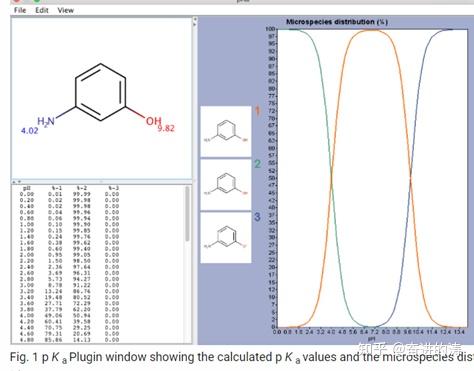The image size is (474, 371).
Task: Click the vertical splitter expand-right arrow
Action: pyautogui.click(x=195, y=24)
